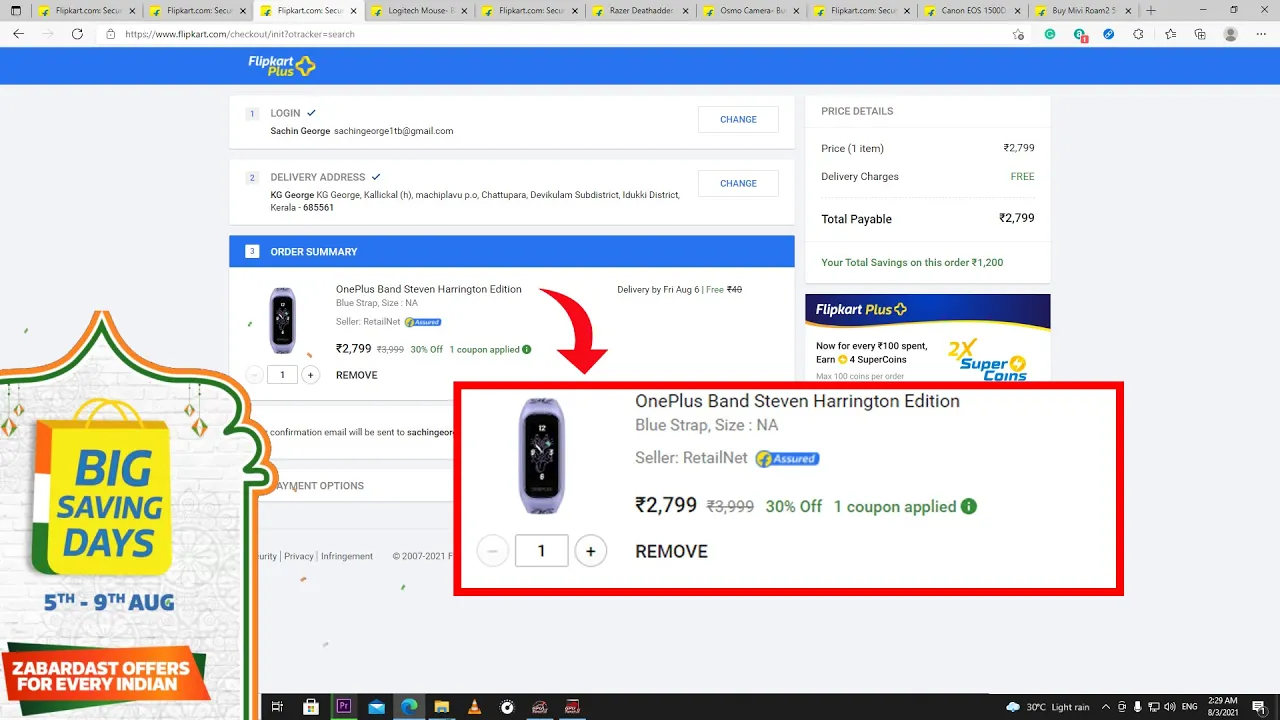Open Edge Settings and more menu
This screenshot has height=720, width=1280.
click(x=1261, y=34)
